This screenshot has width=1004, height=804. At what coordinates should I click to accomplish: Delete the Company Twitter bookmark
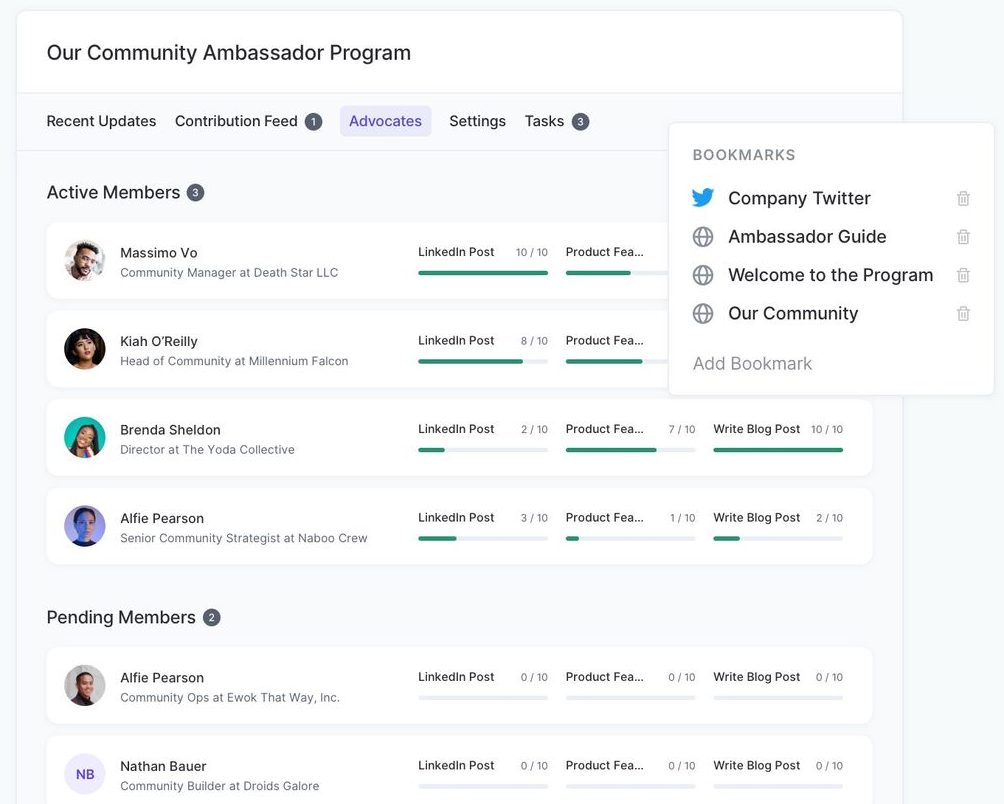pos(963,198)
